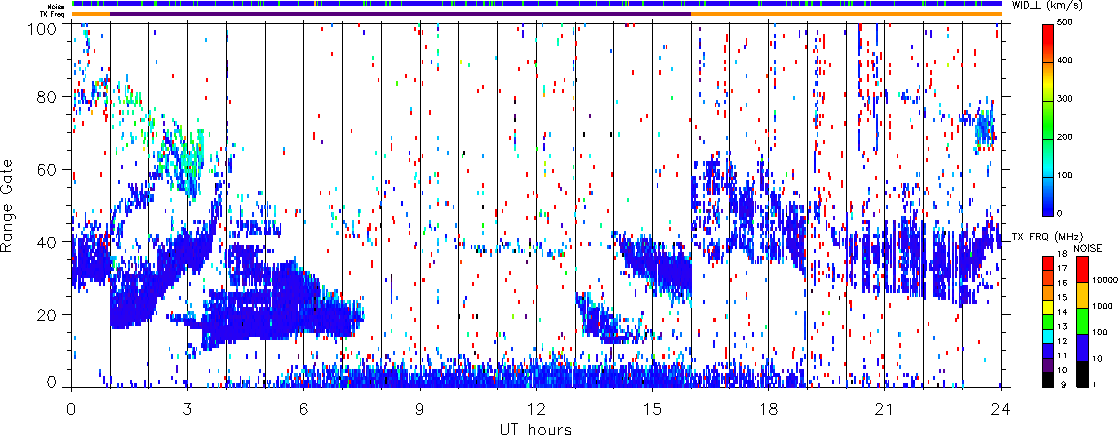Click the '9' tick on UT hours axis
Viewport: 1118px width, 435px height.
420,409
